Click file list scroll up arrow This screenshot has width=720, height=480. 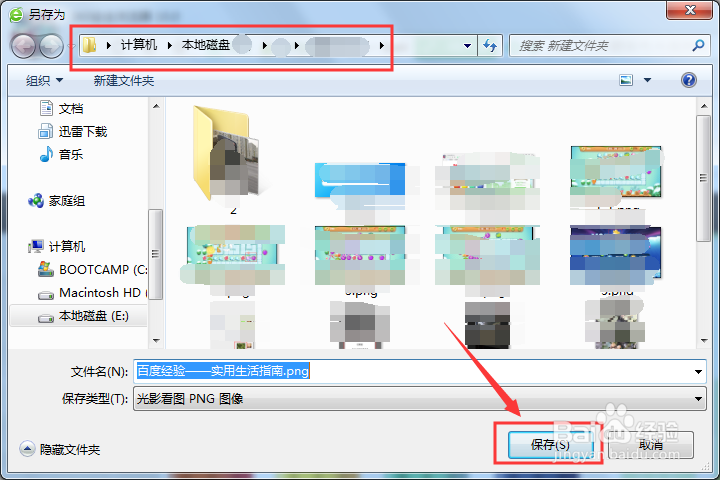[x=703, y=106]
